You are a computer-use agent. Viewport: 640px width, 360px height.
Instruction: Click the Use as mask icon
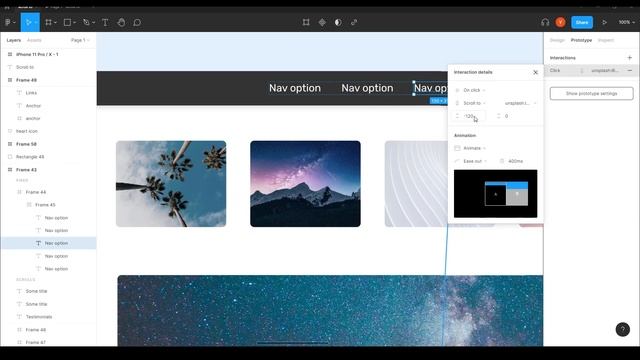click(338, 22)
